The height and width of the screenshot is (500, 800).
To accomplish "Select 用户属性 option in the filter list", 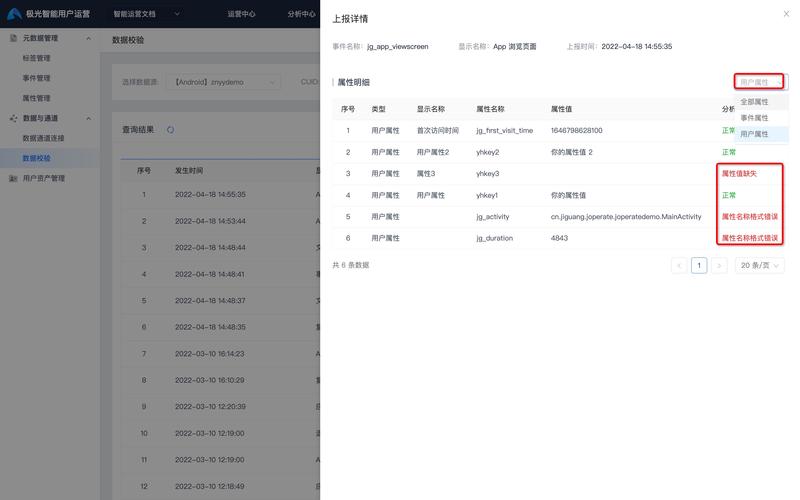I will pyautogui.click(x=761, y=134).
